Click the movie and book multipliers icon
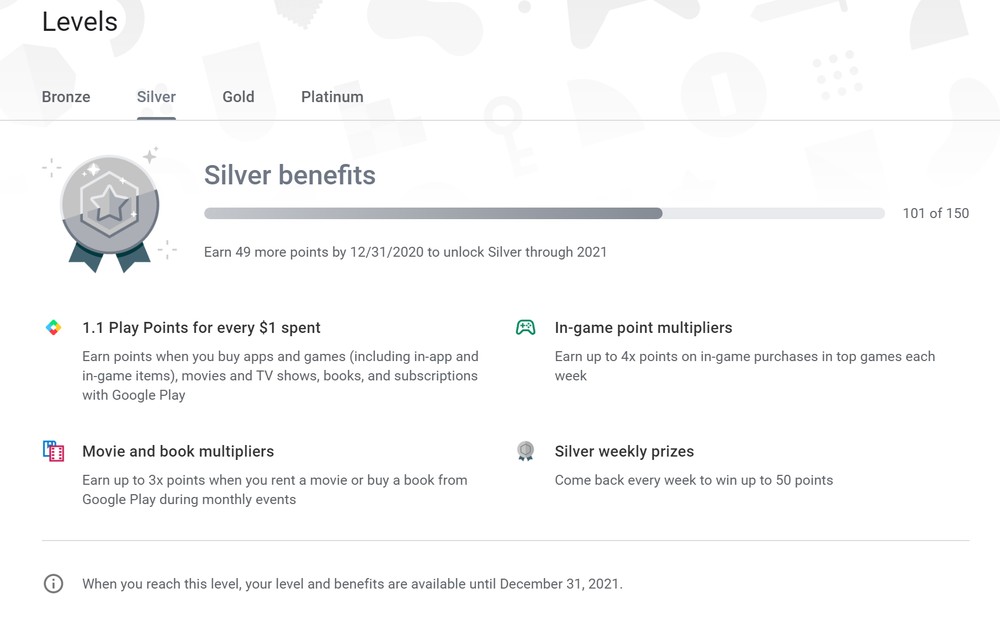 [x=53, y=452]
